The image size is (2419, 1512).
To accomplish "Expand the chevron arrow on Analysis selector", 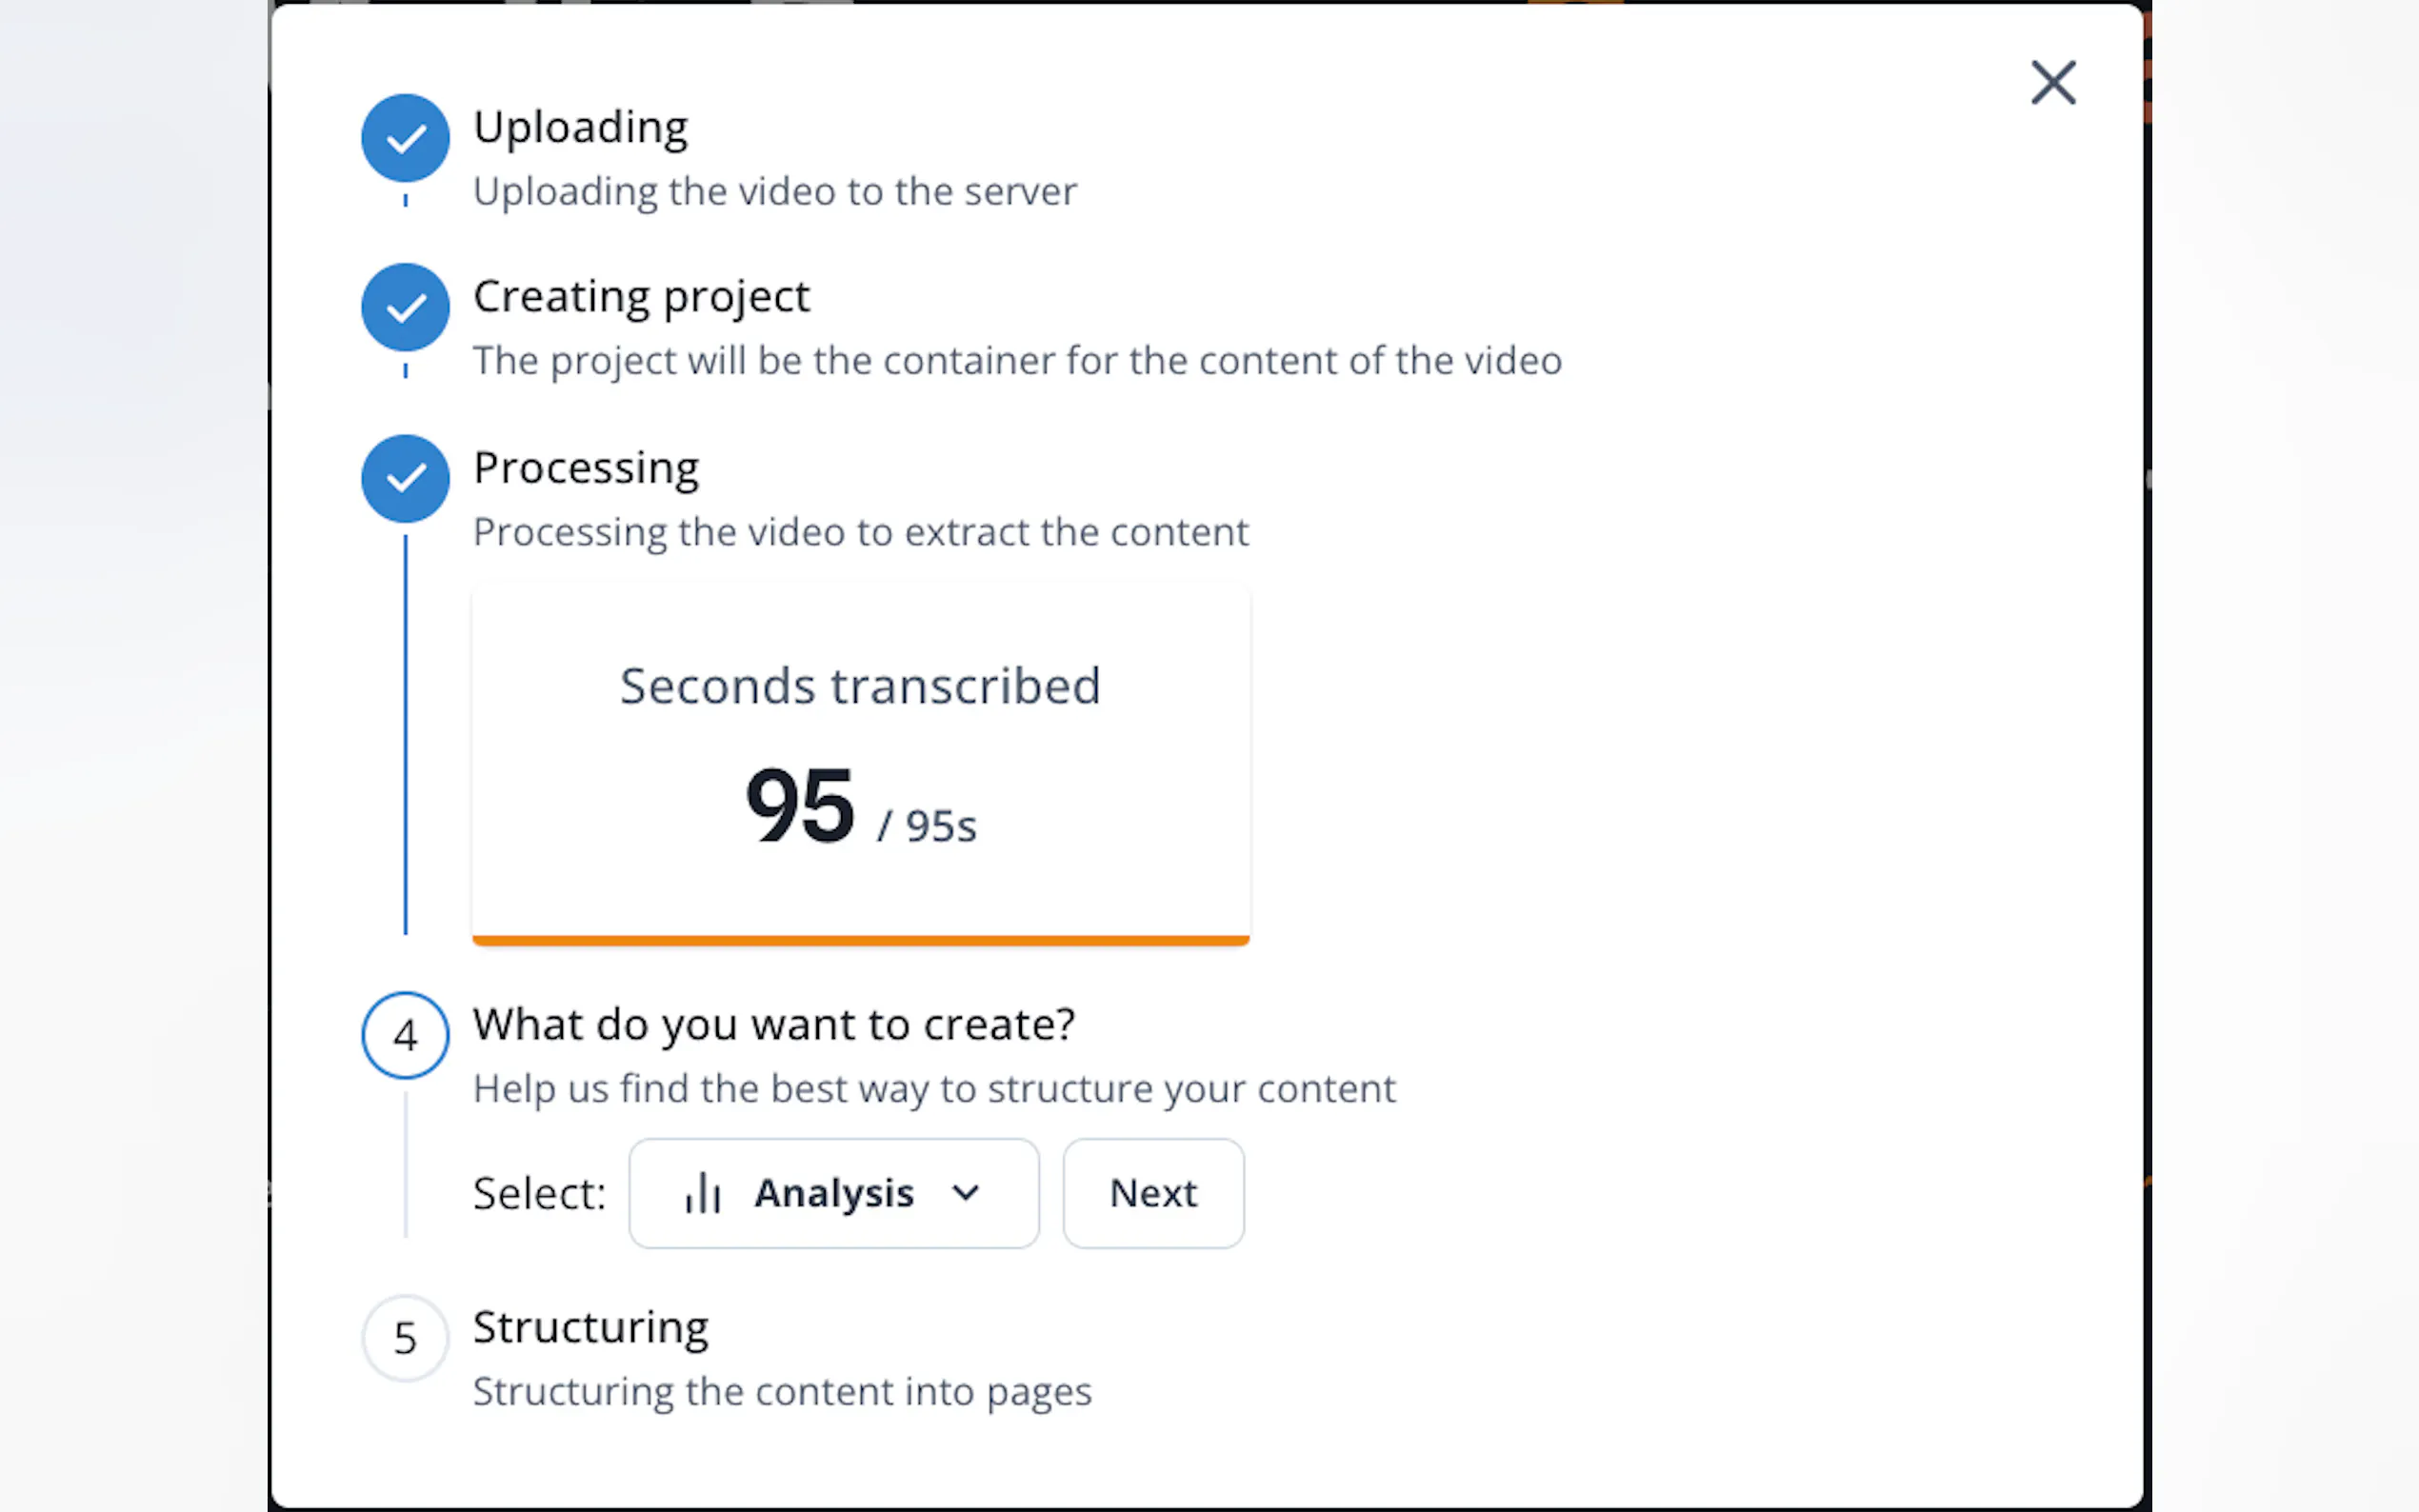I will (x=966, y=1193).
